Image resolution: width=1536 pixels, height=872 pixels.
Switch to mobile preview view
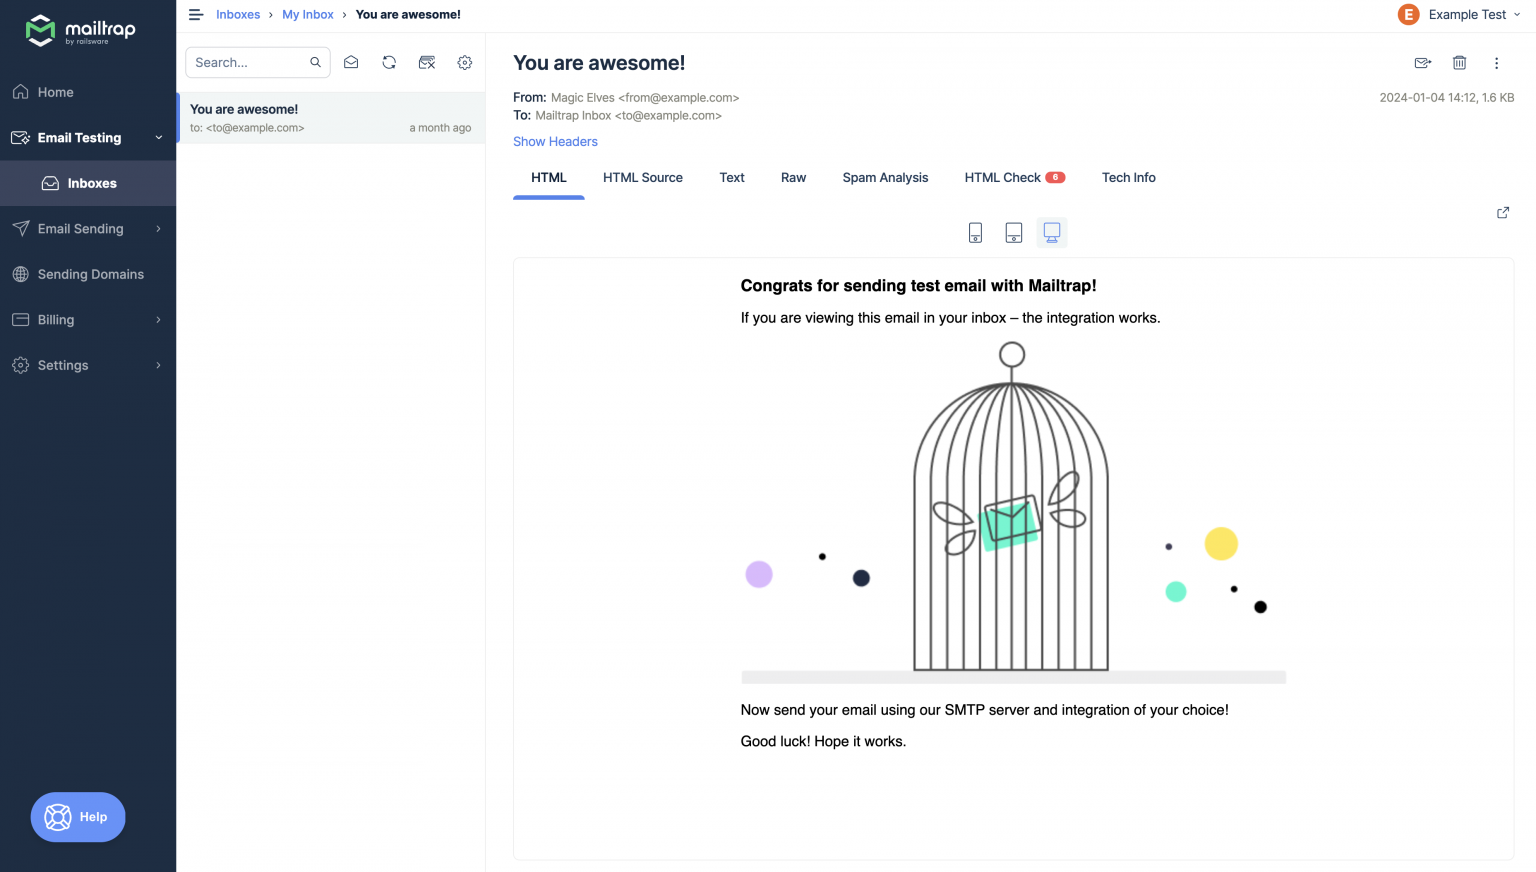click(975, 233)
